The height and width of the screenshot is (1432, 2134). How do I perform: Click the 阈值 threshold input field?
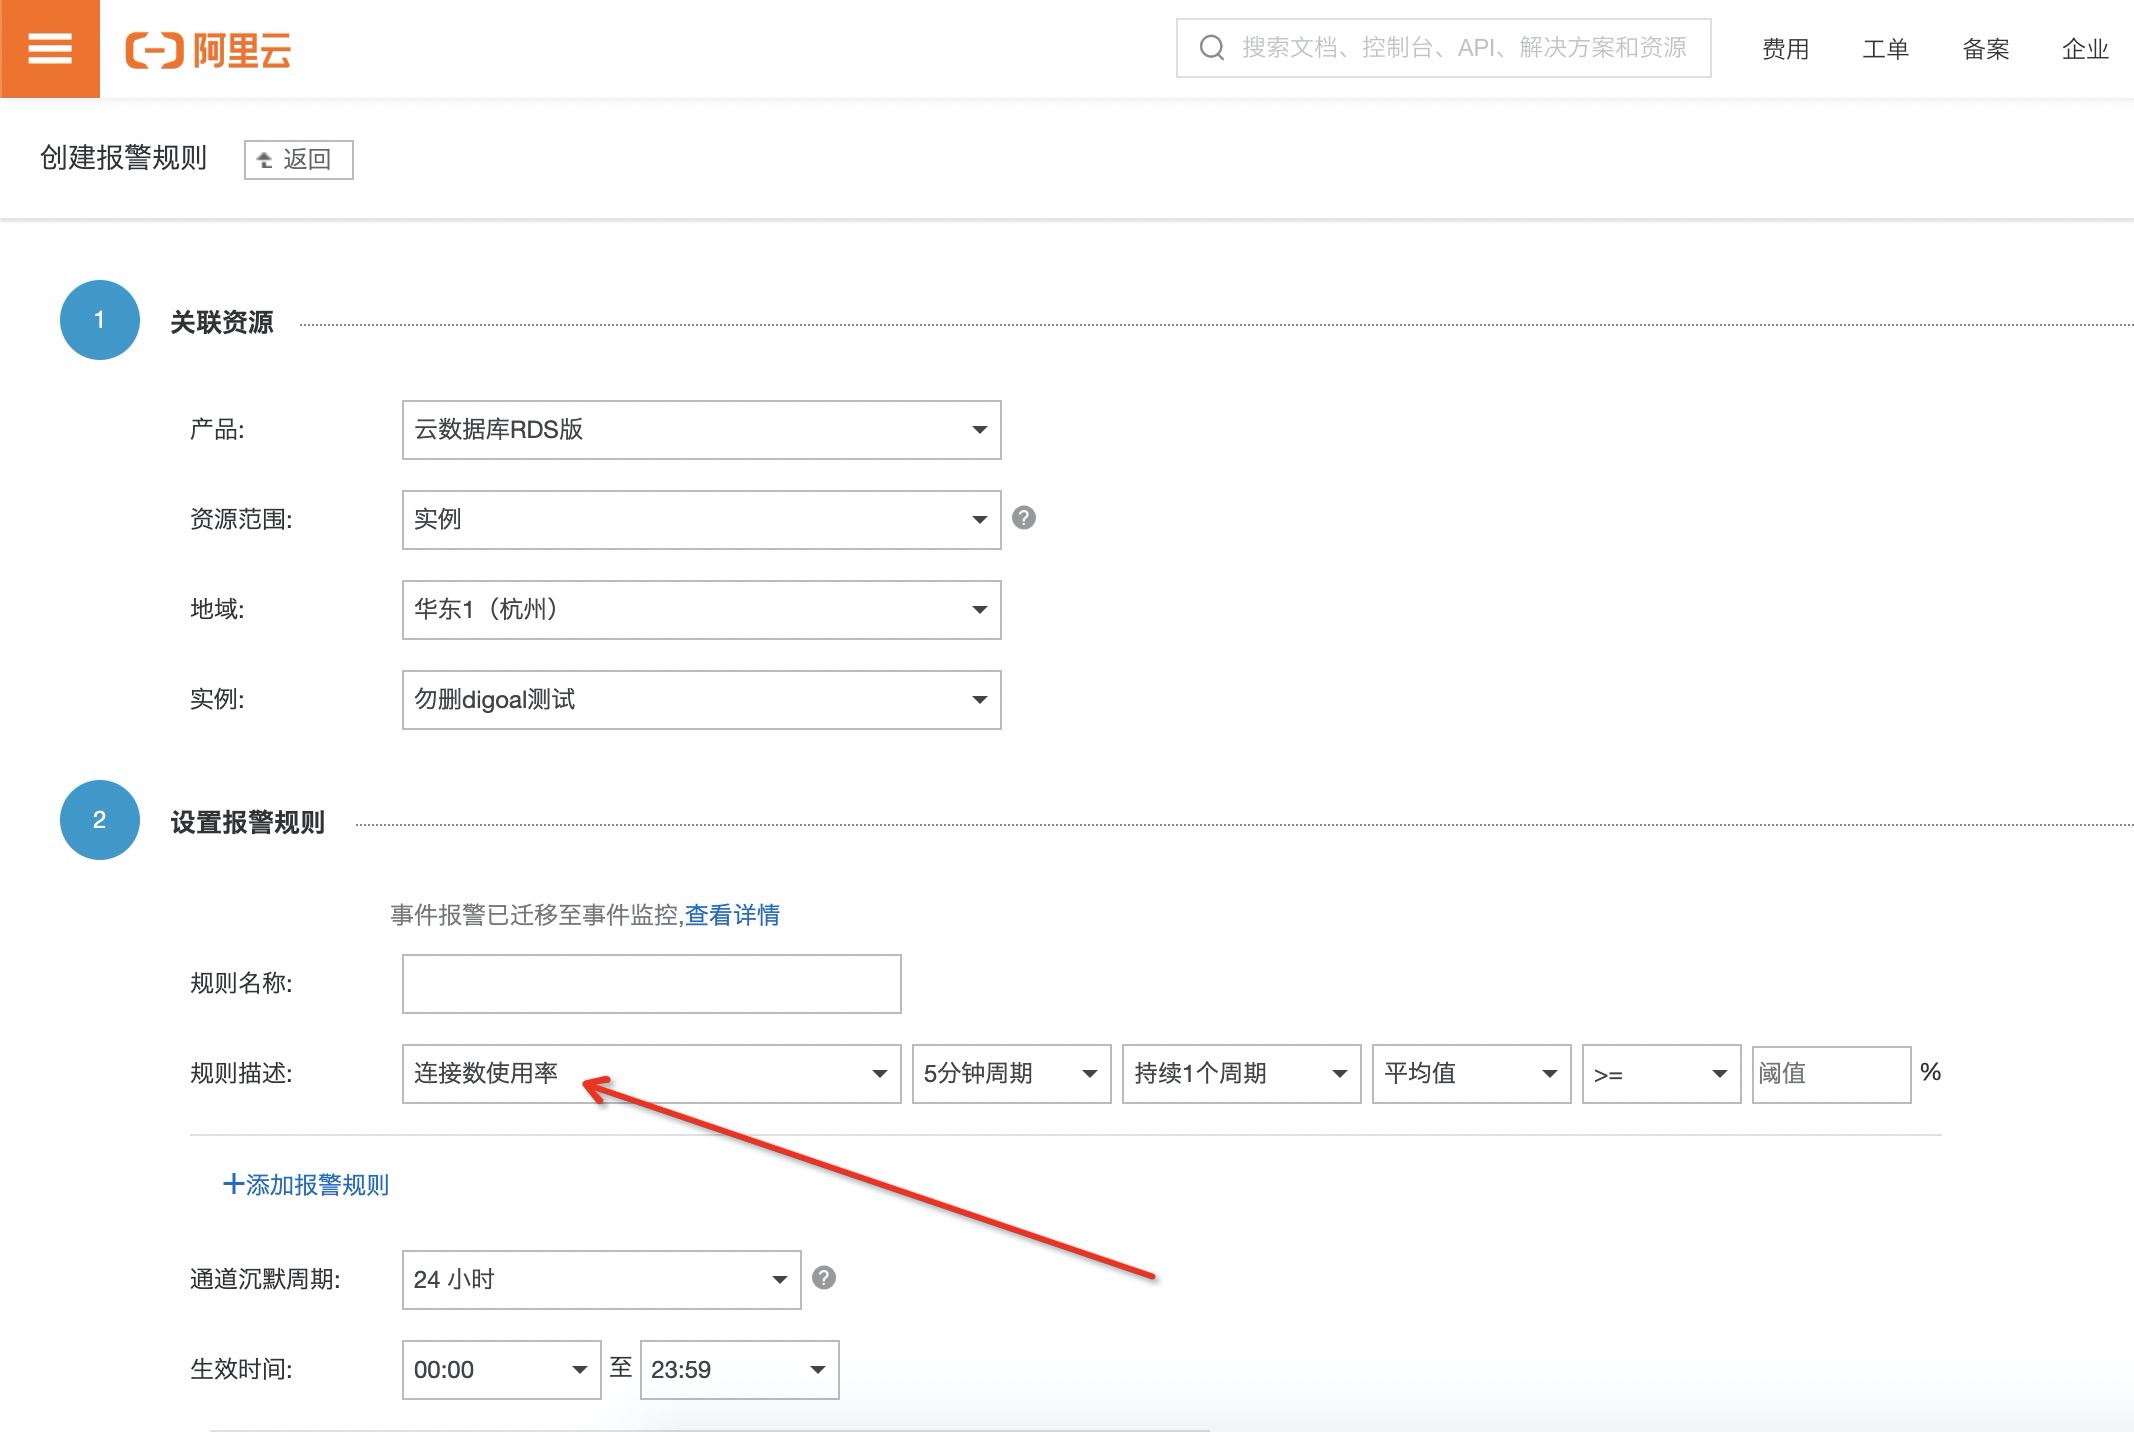[x=1830, y=1074]
